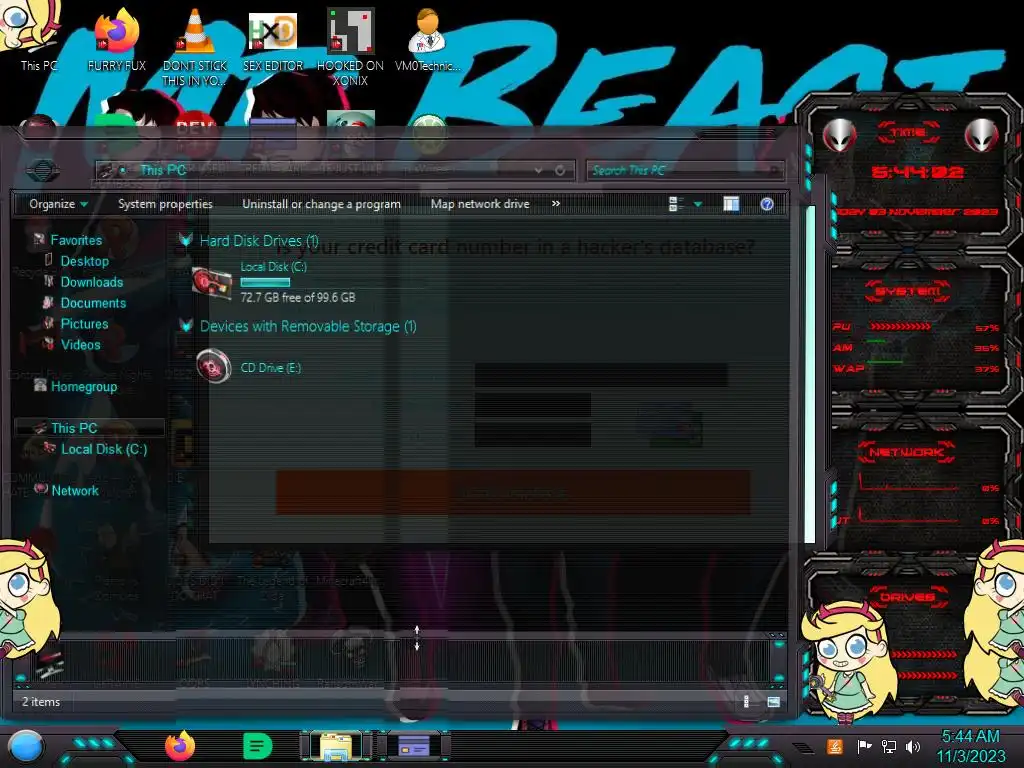The height and width of the screenshot is (768, 1024).
Task: Click the Network icon in sidebar
Action: (x=40, y=488)
